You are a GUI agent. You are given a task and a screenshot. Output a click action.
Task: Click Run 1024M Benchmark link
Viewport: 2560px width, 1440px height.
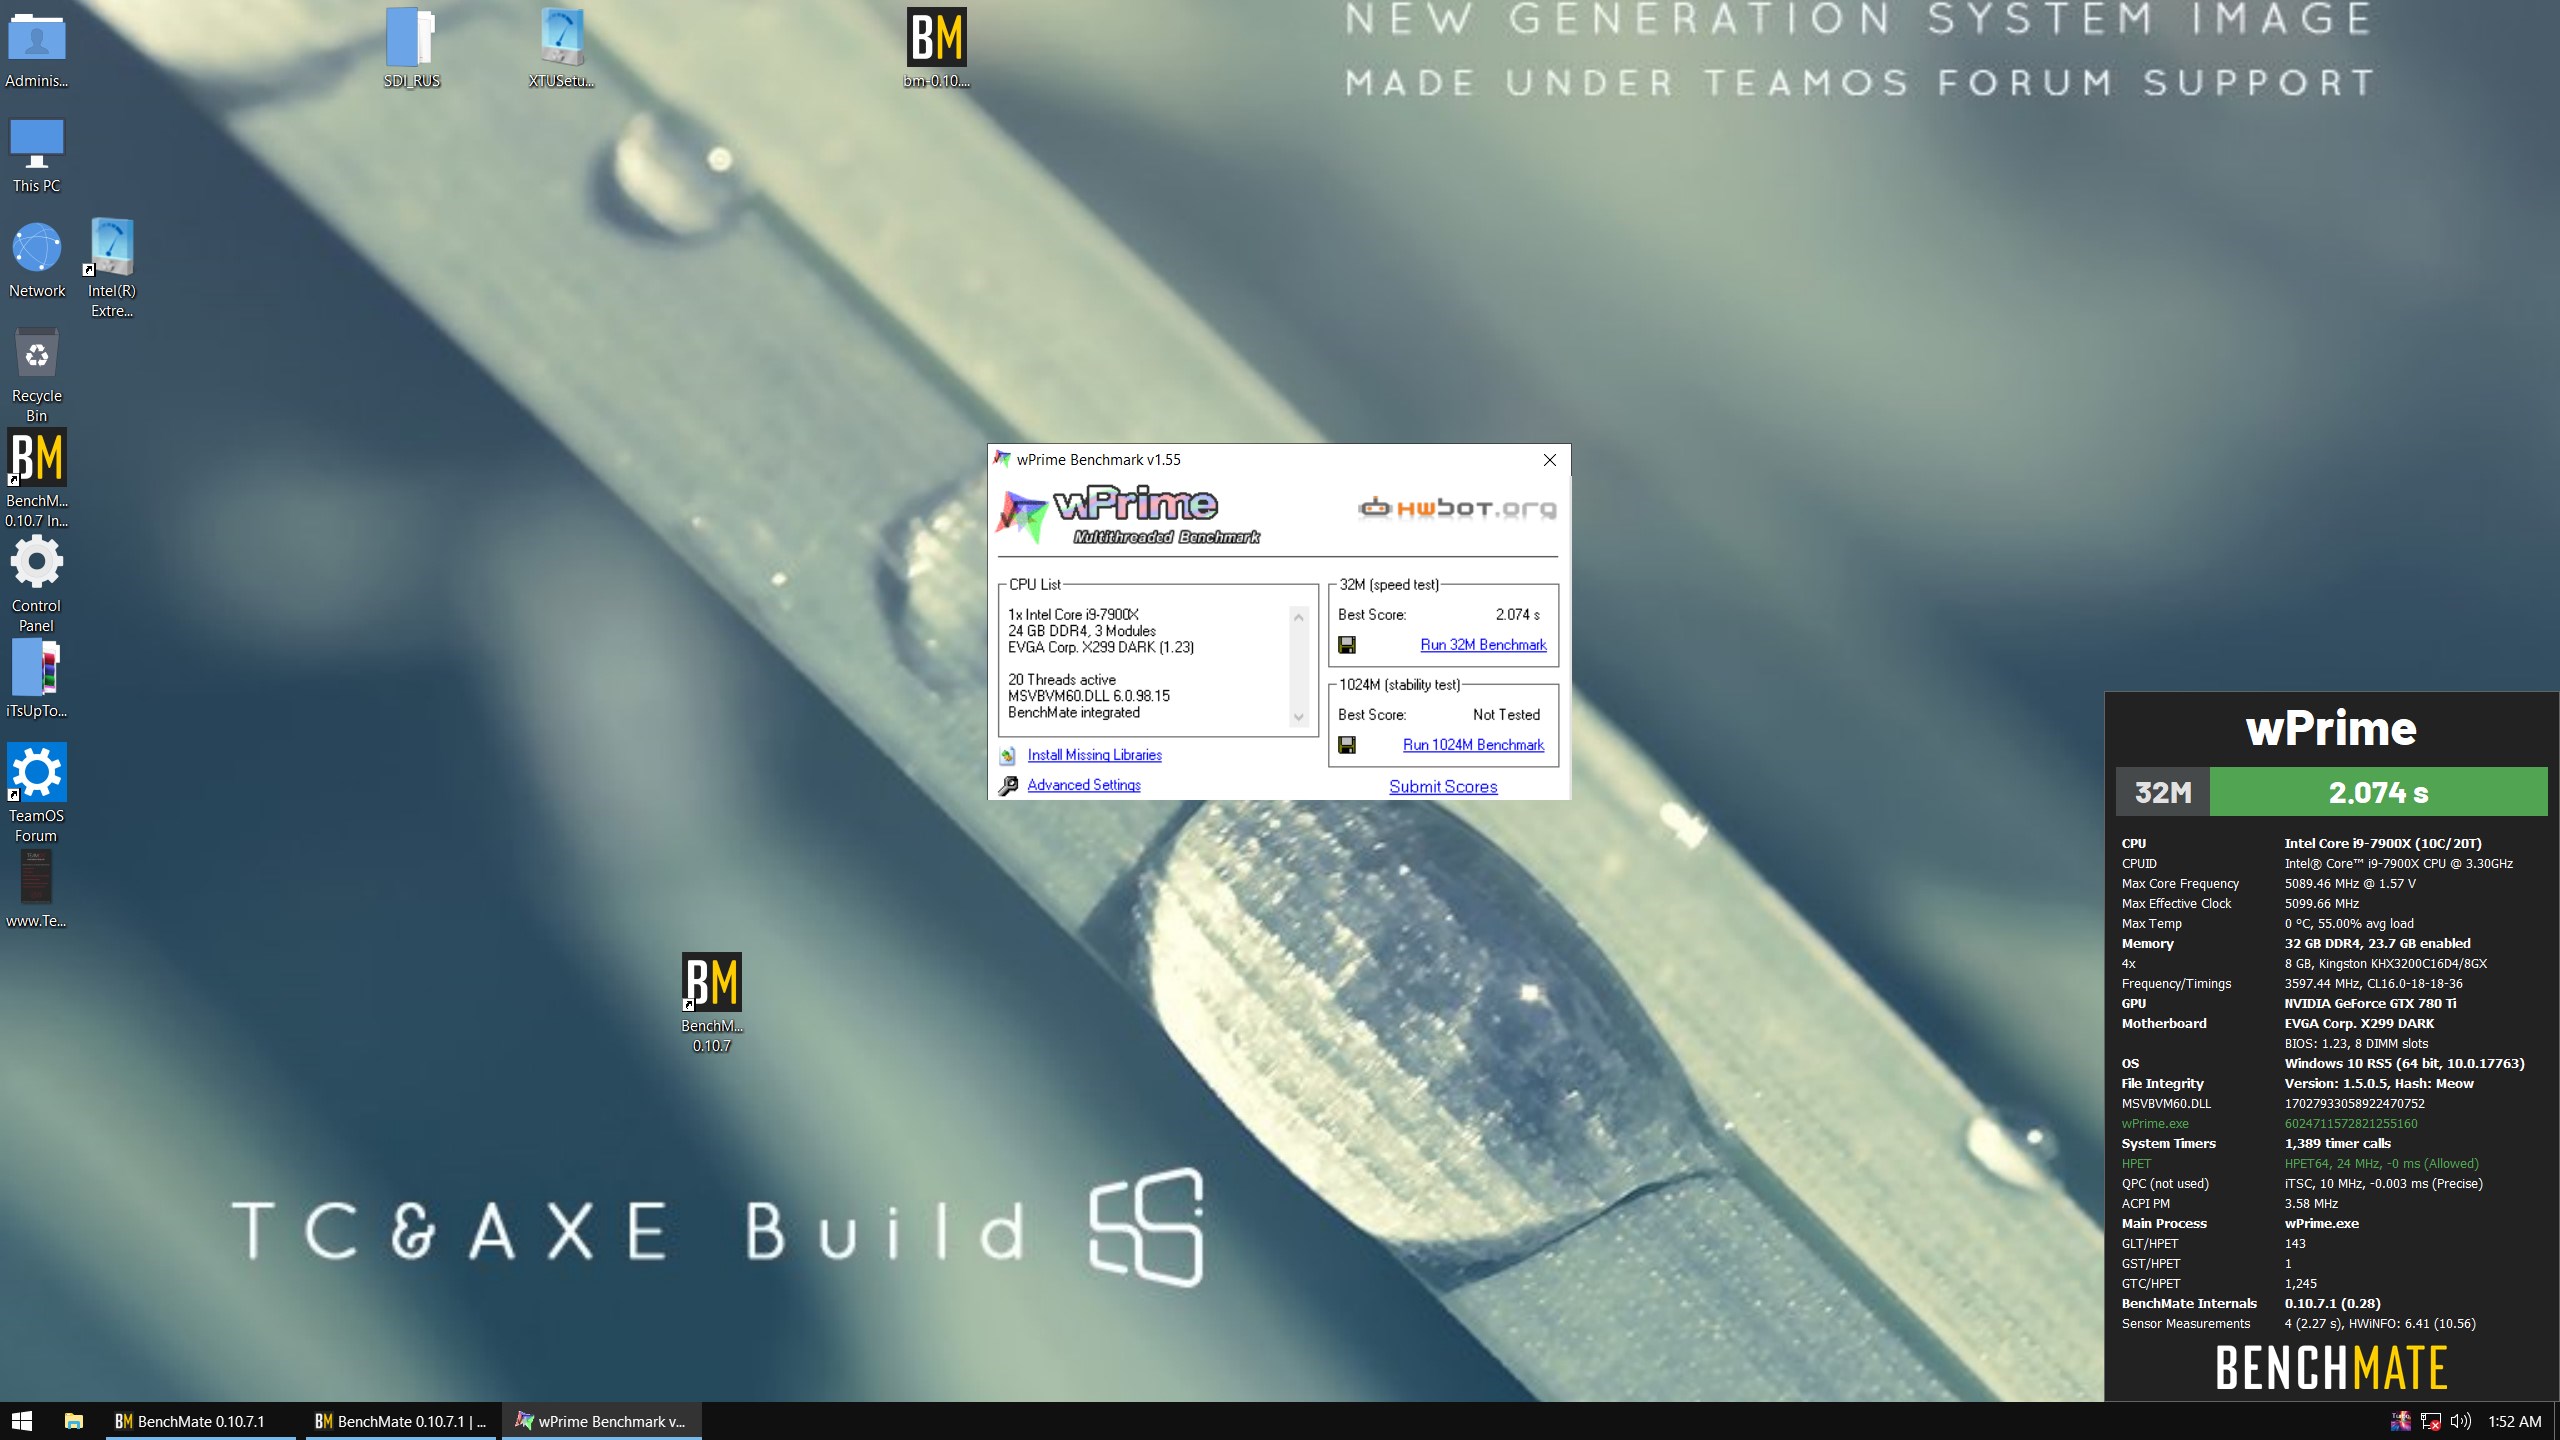click(x=1473, y=745)
